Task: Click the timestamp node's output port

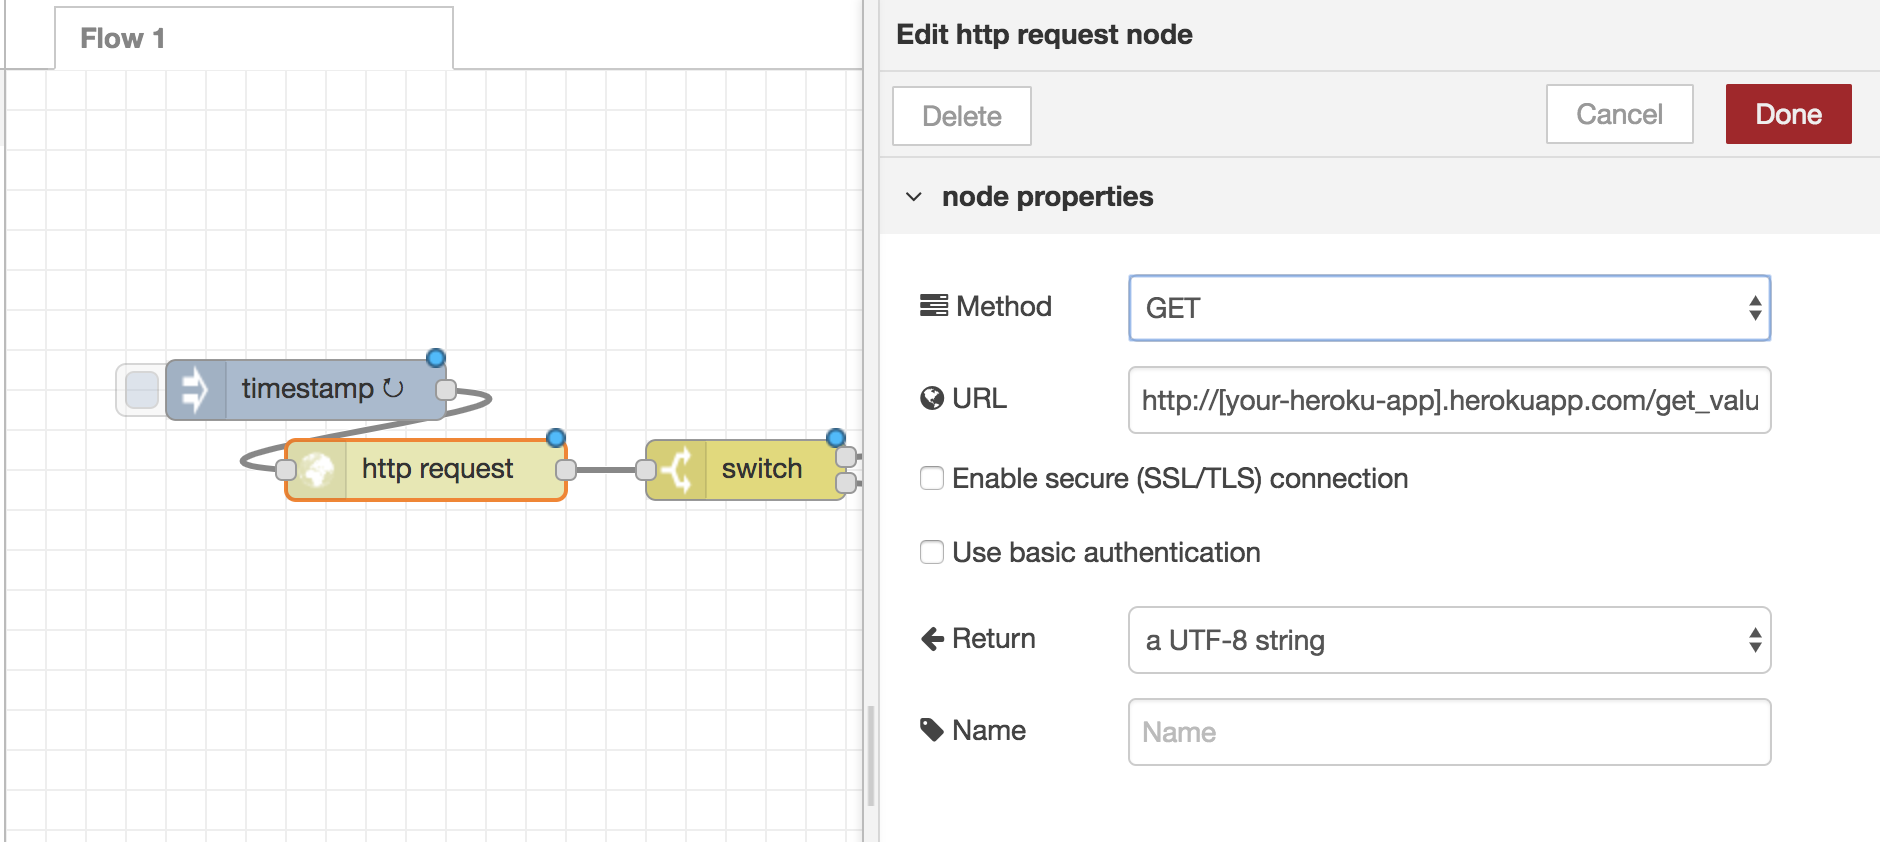Action: point(446,389)
